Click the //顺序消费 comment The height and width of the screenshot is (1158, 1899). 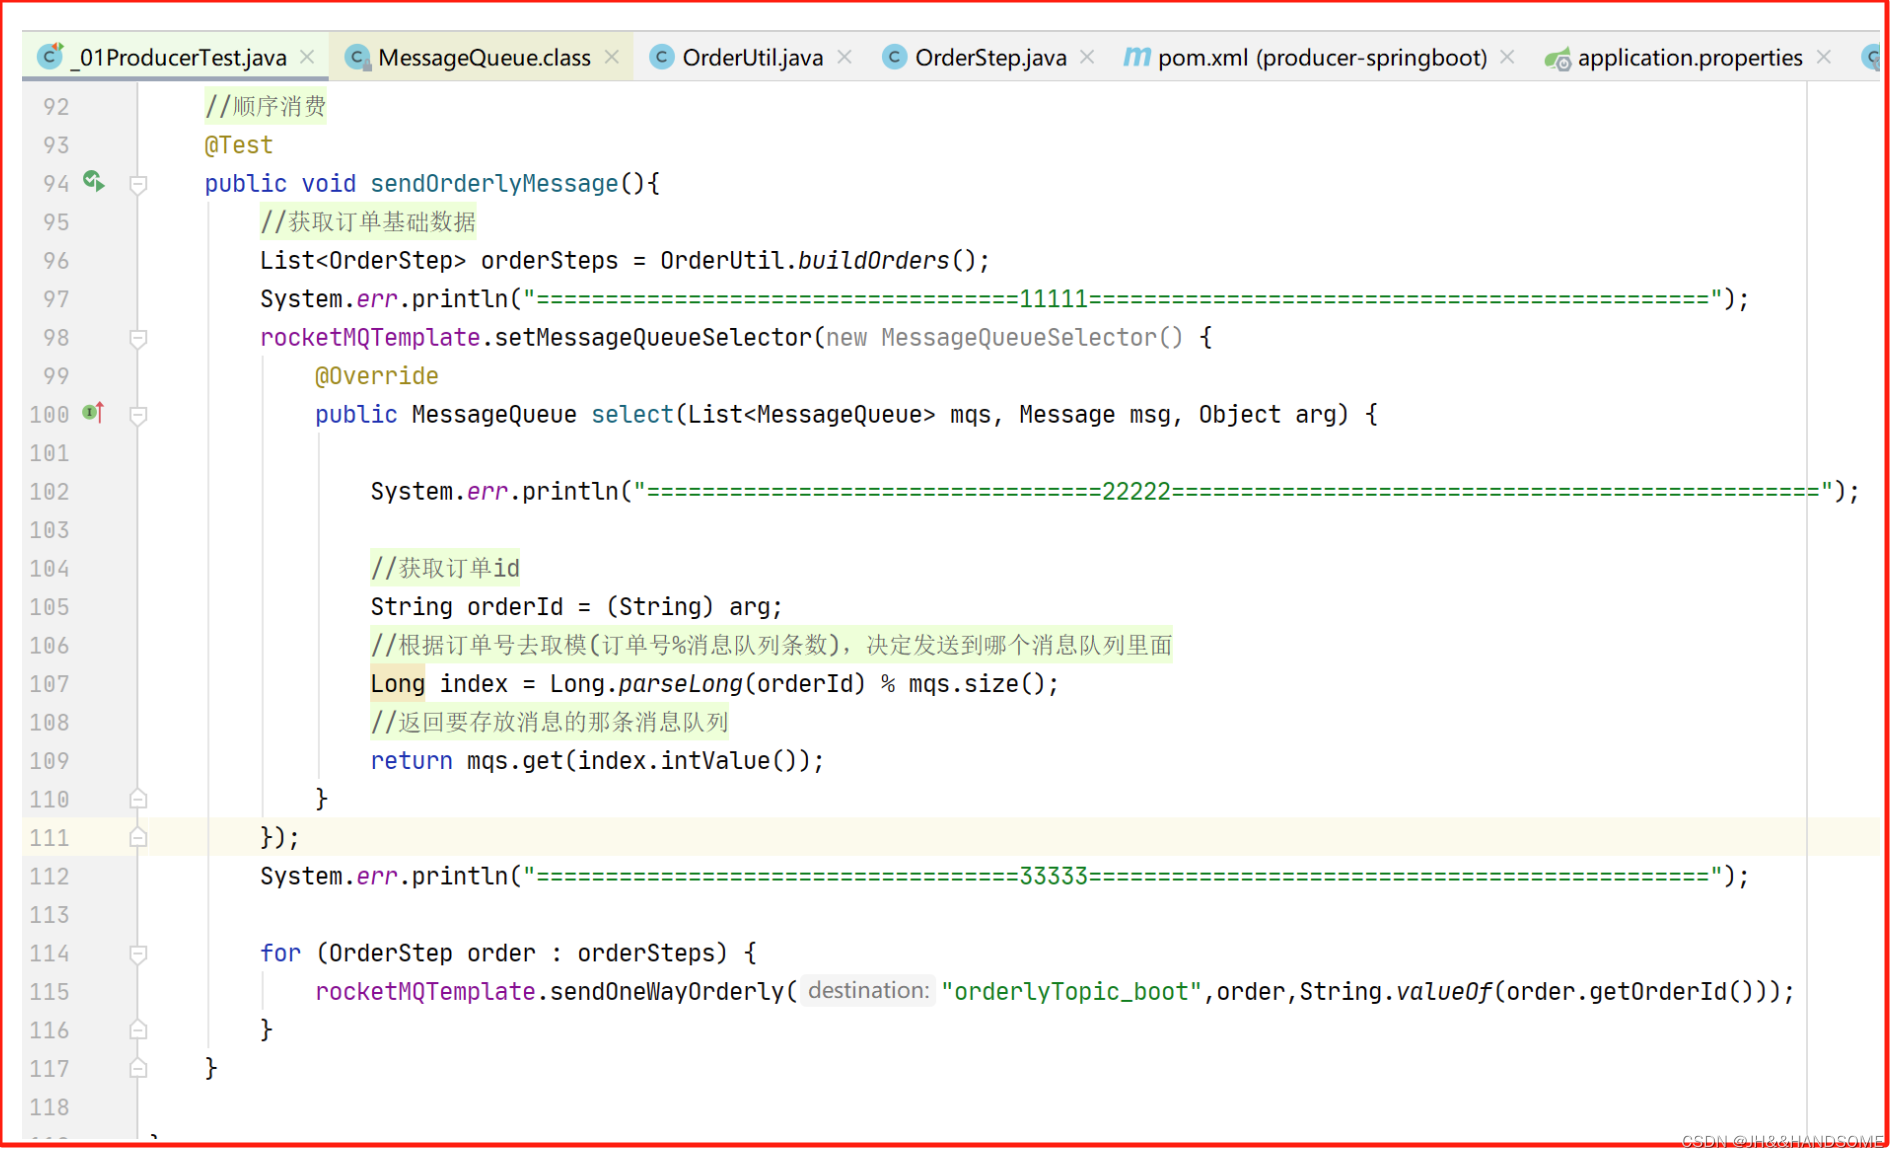point(265,106)
